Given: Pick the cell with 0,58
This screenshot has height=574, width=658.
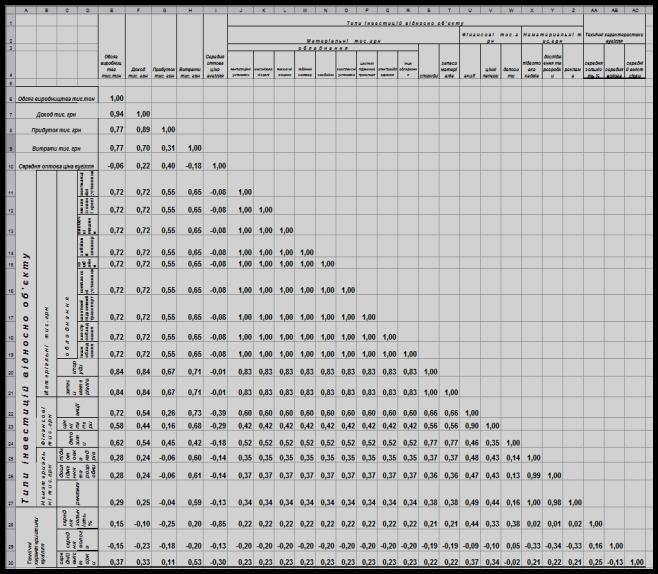Looking at the screenshot, I should [112, 424].
